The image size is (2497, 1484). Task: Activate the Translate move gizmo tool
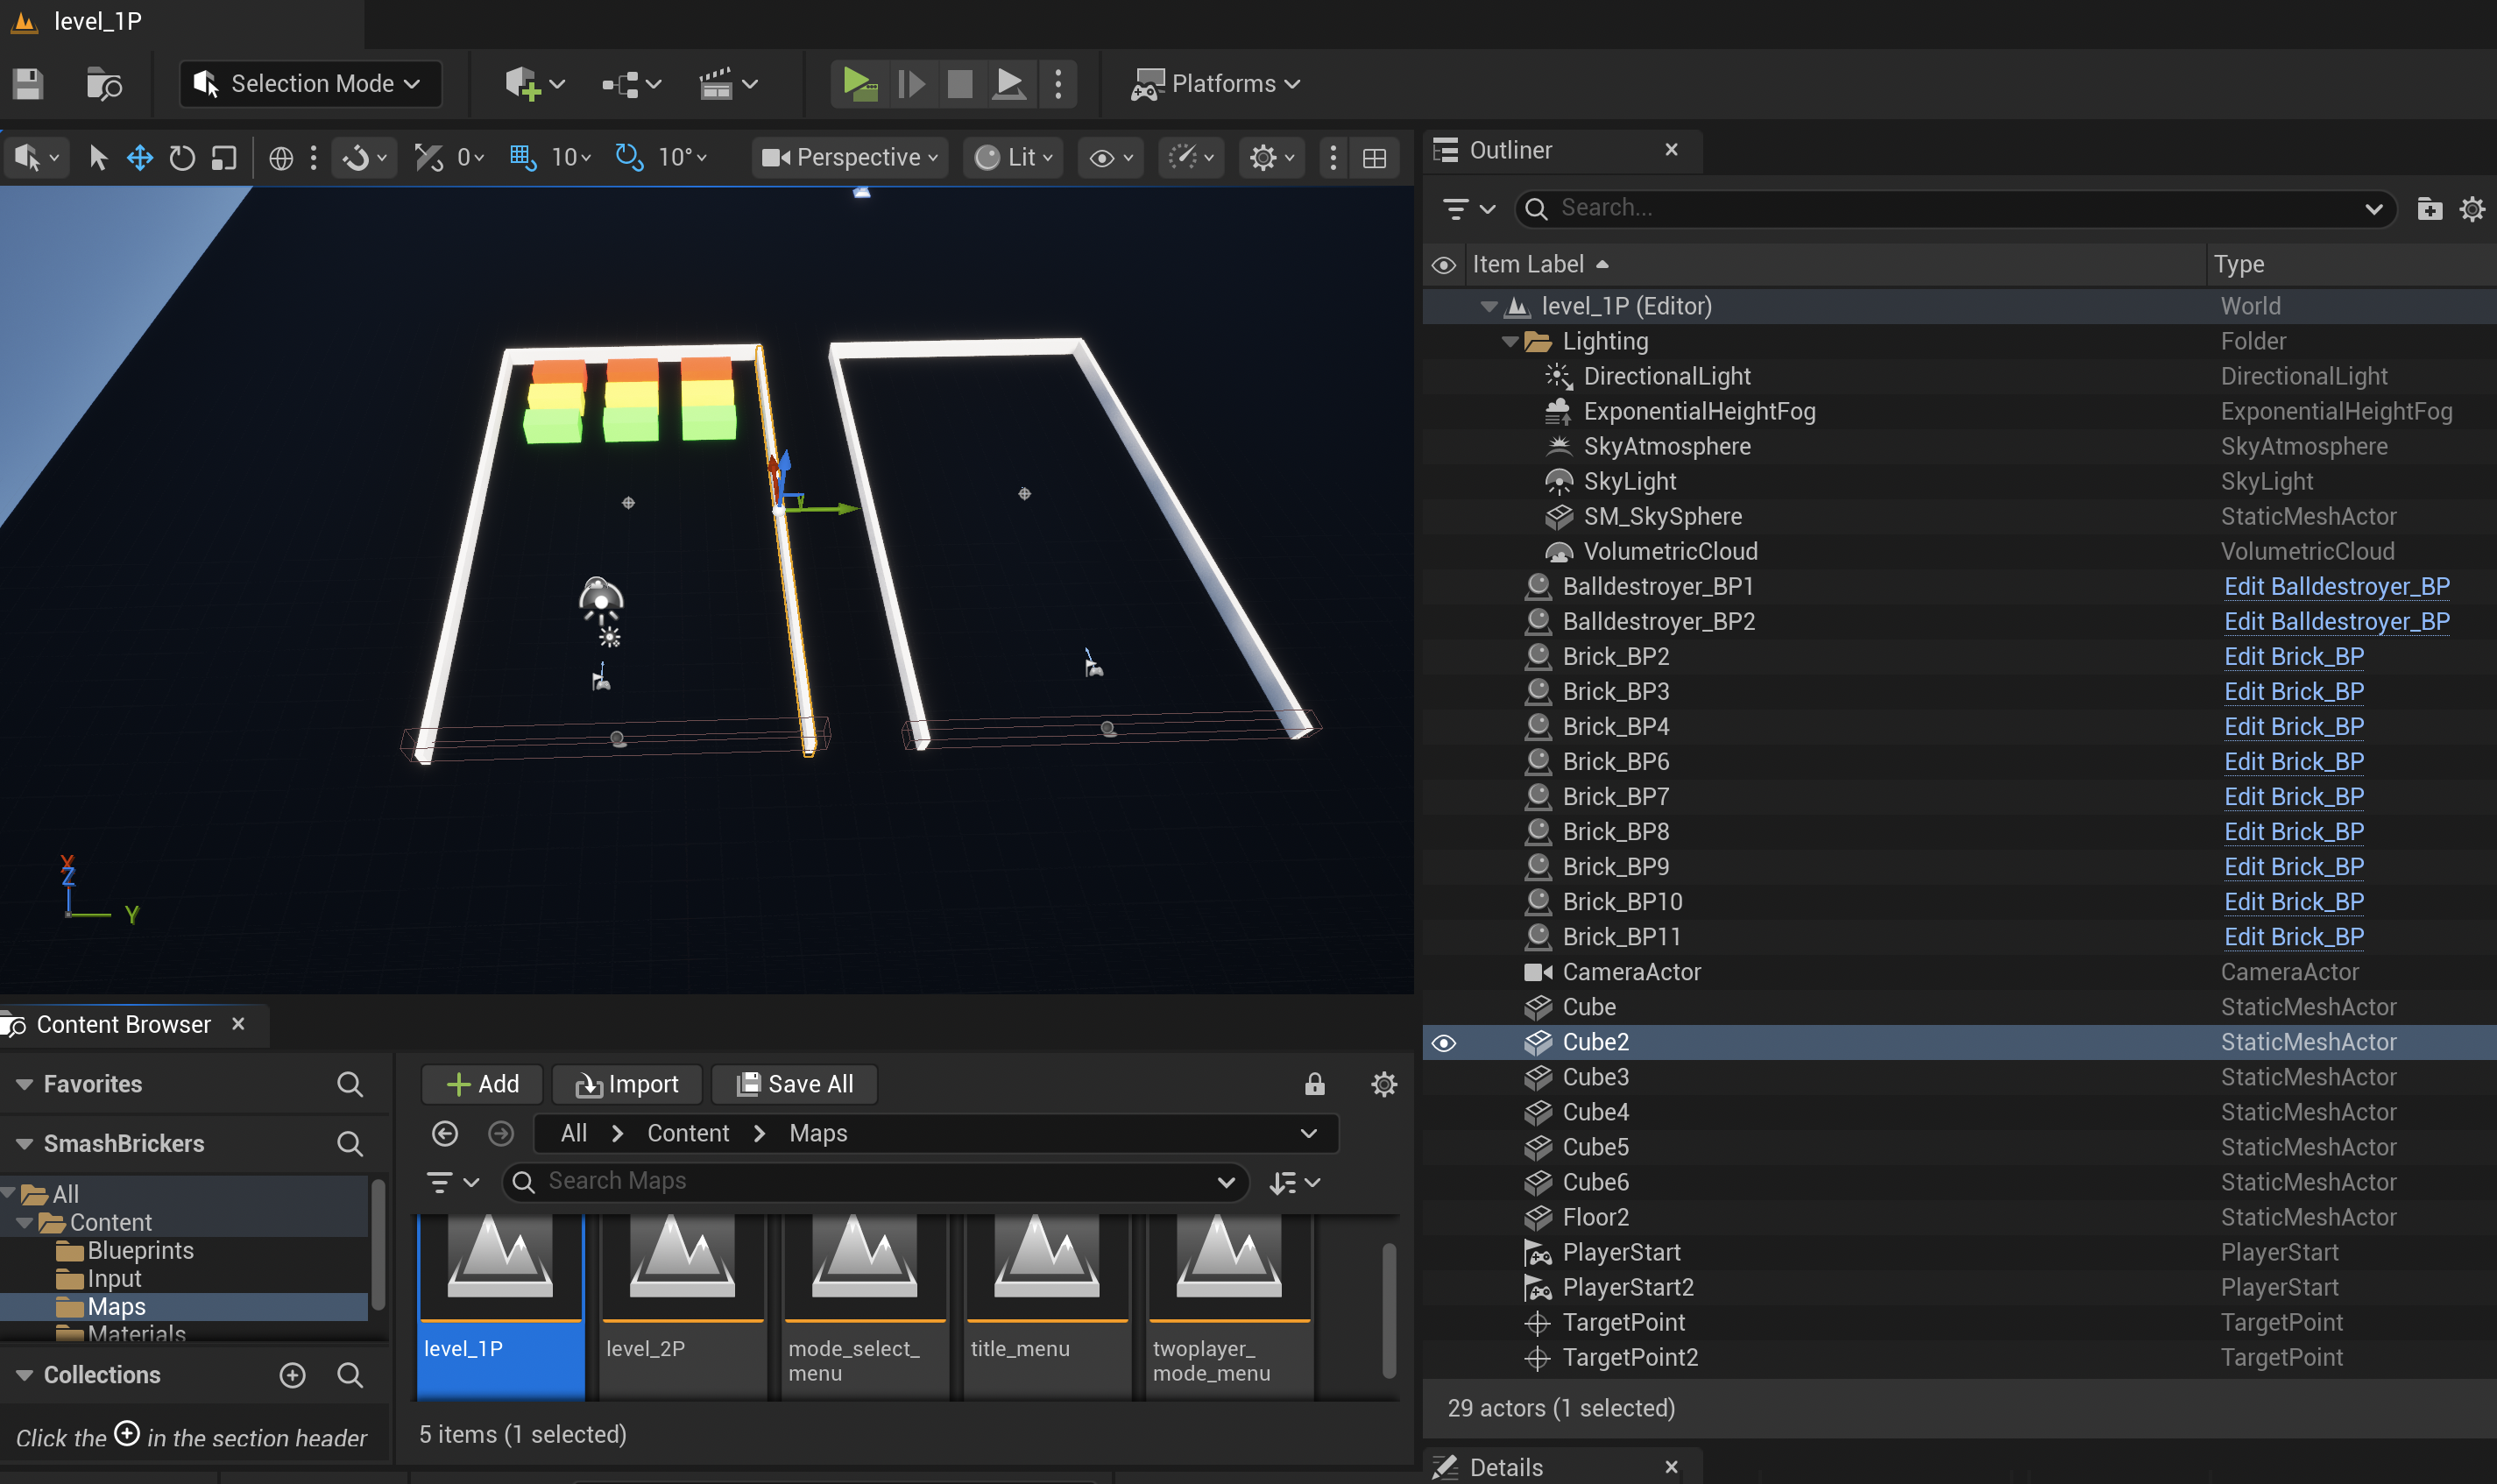139,157
